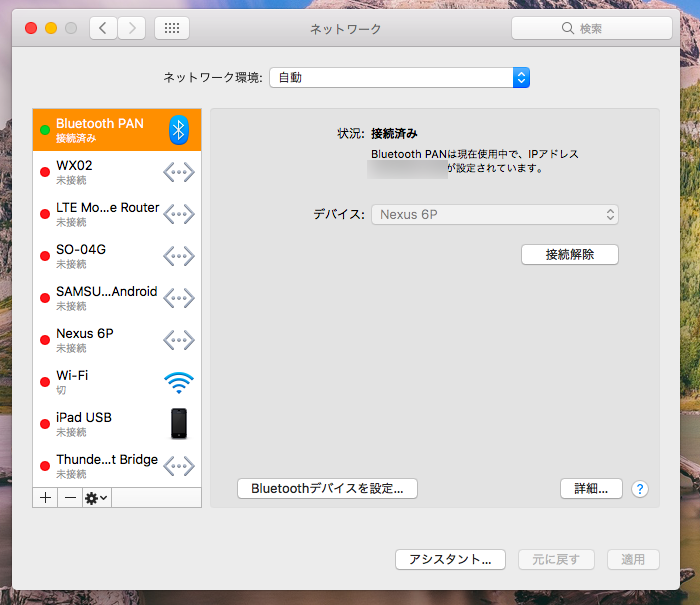Click the アシスタント button

click(450, 559)
